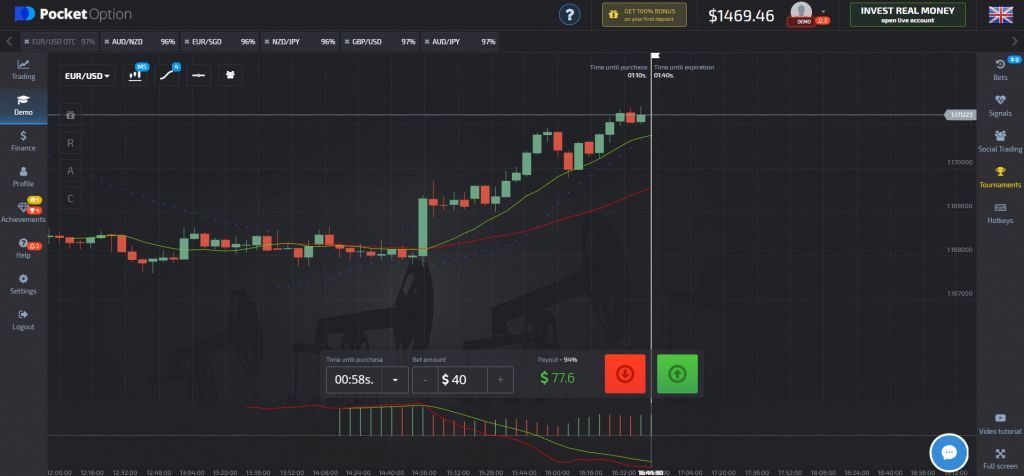The image size is (1024, 476).
Task: Switch to the NZD/JPY asset tab
Action: coord(302,42)
